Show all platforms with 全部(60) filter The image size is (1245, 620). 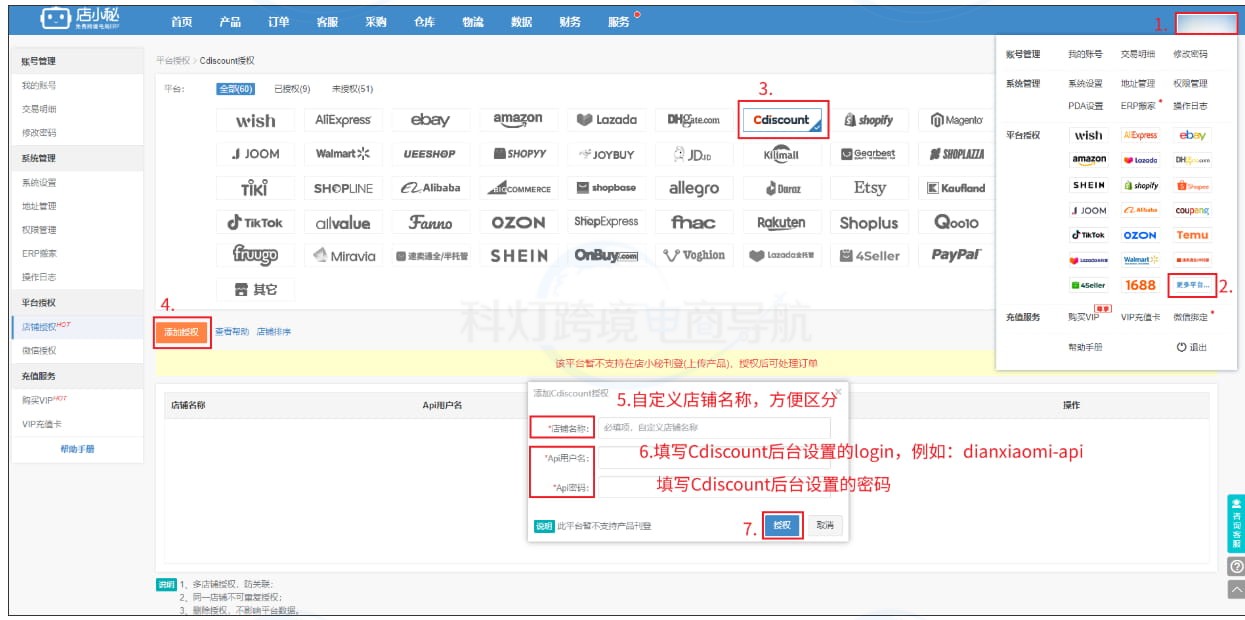[x=236, y=89]
